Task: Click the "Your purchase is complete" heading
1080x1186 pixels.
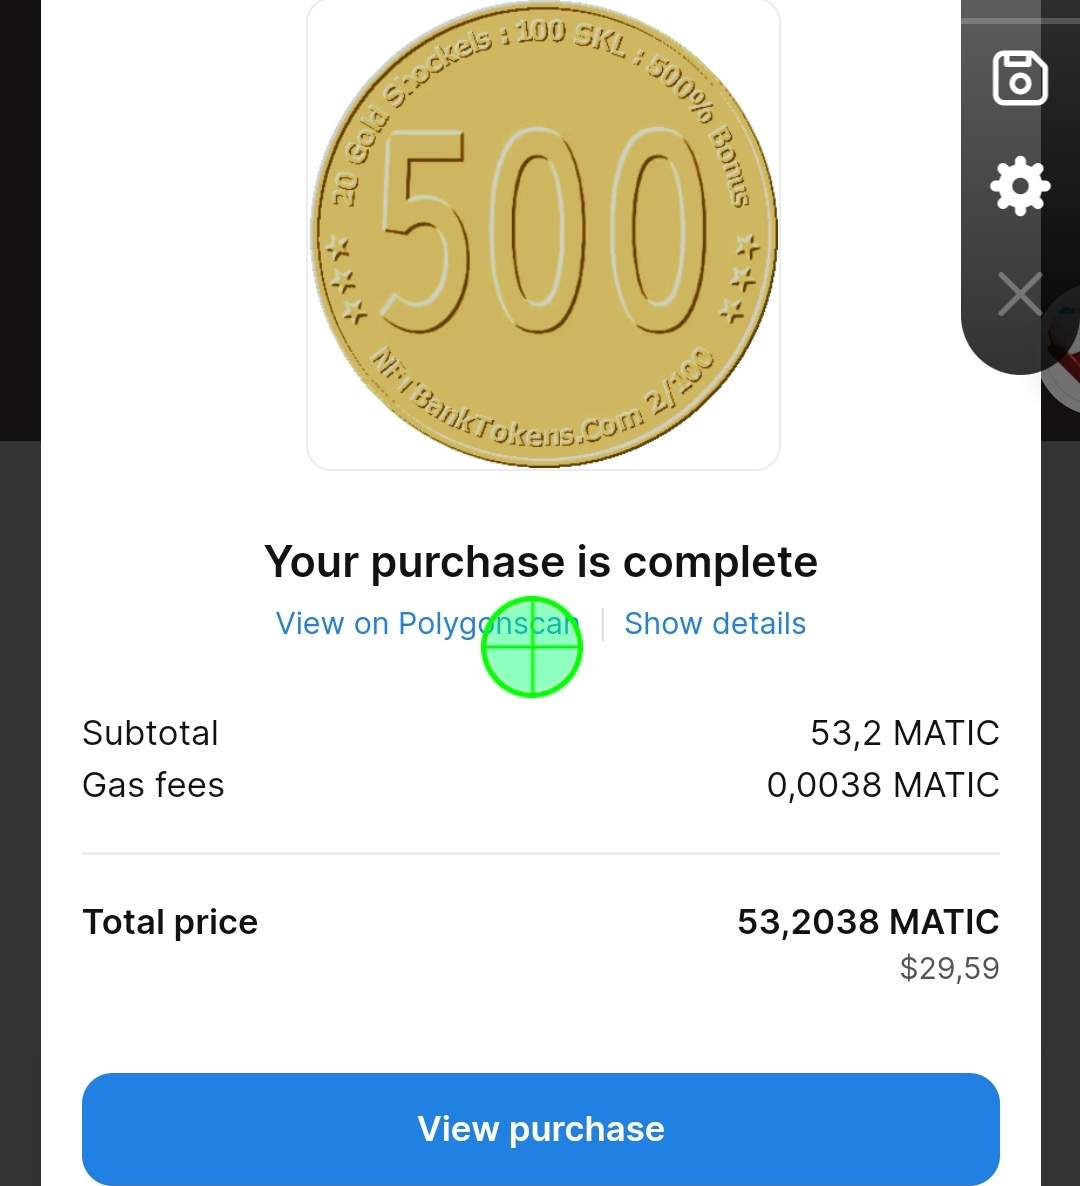Action: [541, 562]
